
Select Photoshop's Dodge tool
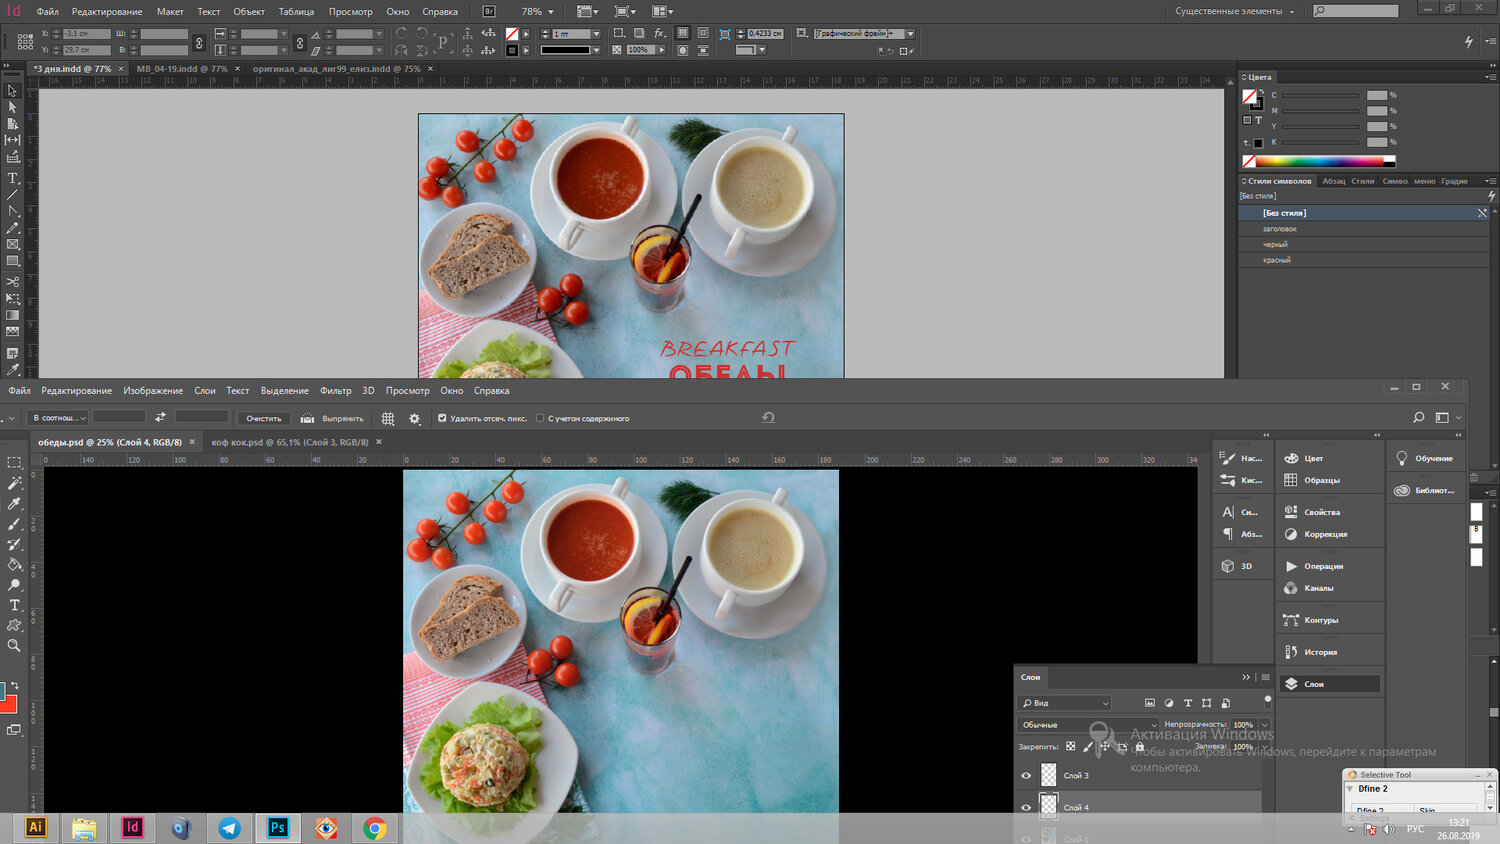[14, 585]
